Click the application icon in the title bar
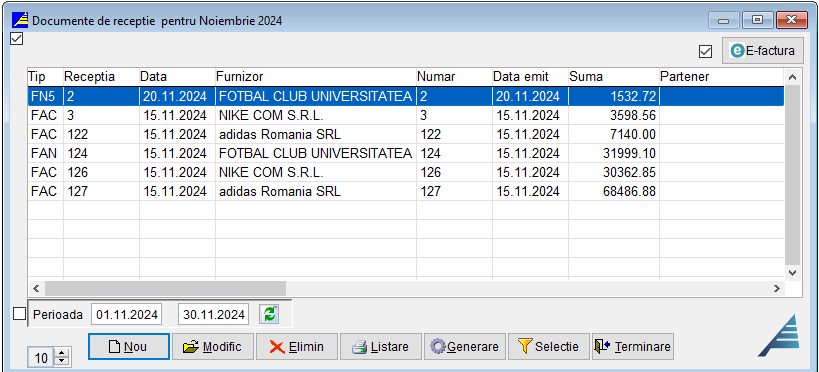Screen dimensions: 819x372 coord(20,20)
